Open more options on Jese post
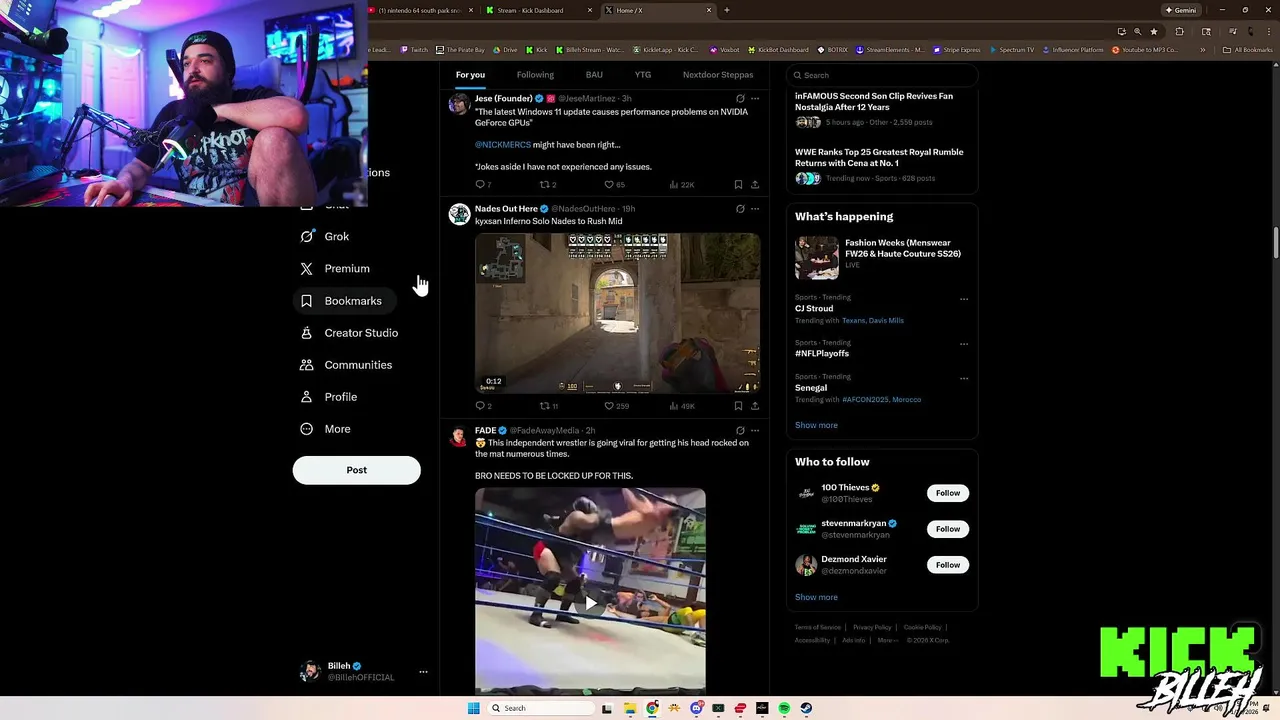 click(x=755, y=99)
